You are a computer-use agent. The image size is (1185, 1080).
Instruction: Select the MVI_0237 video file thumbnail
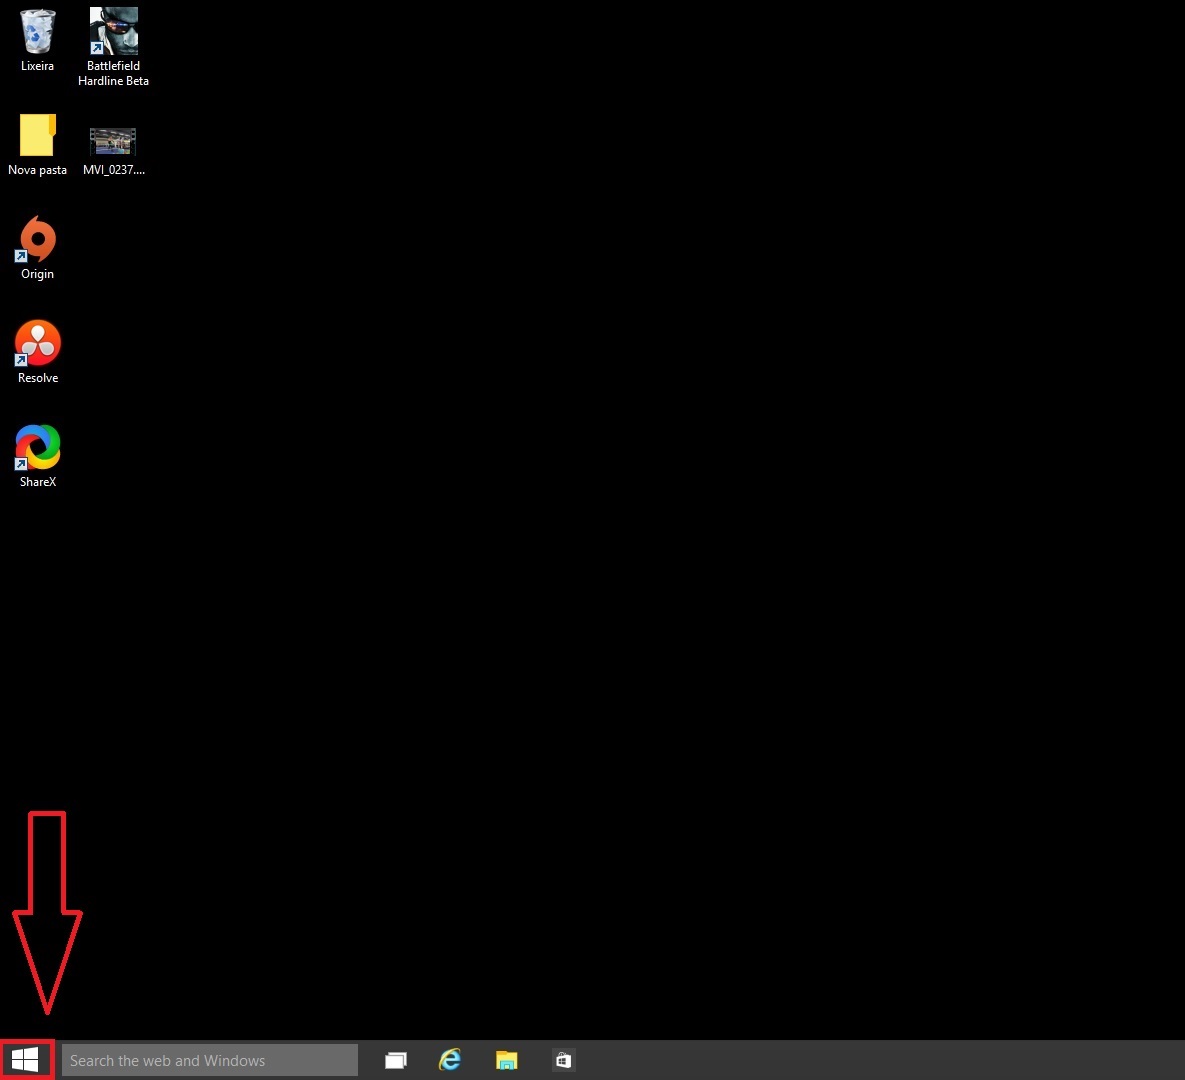(113, 141)
